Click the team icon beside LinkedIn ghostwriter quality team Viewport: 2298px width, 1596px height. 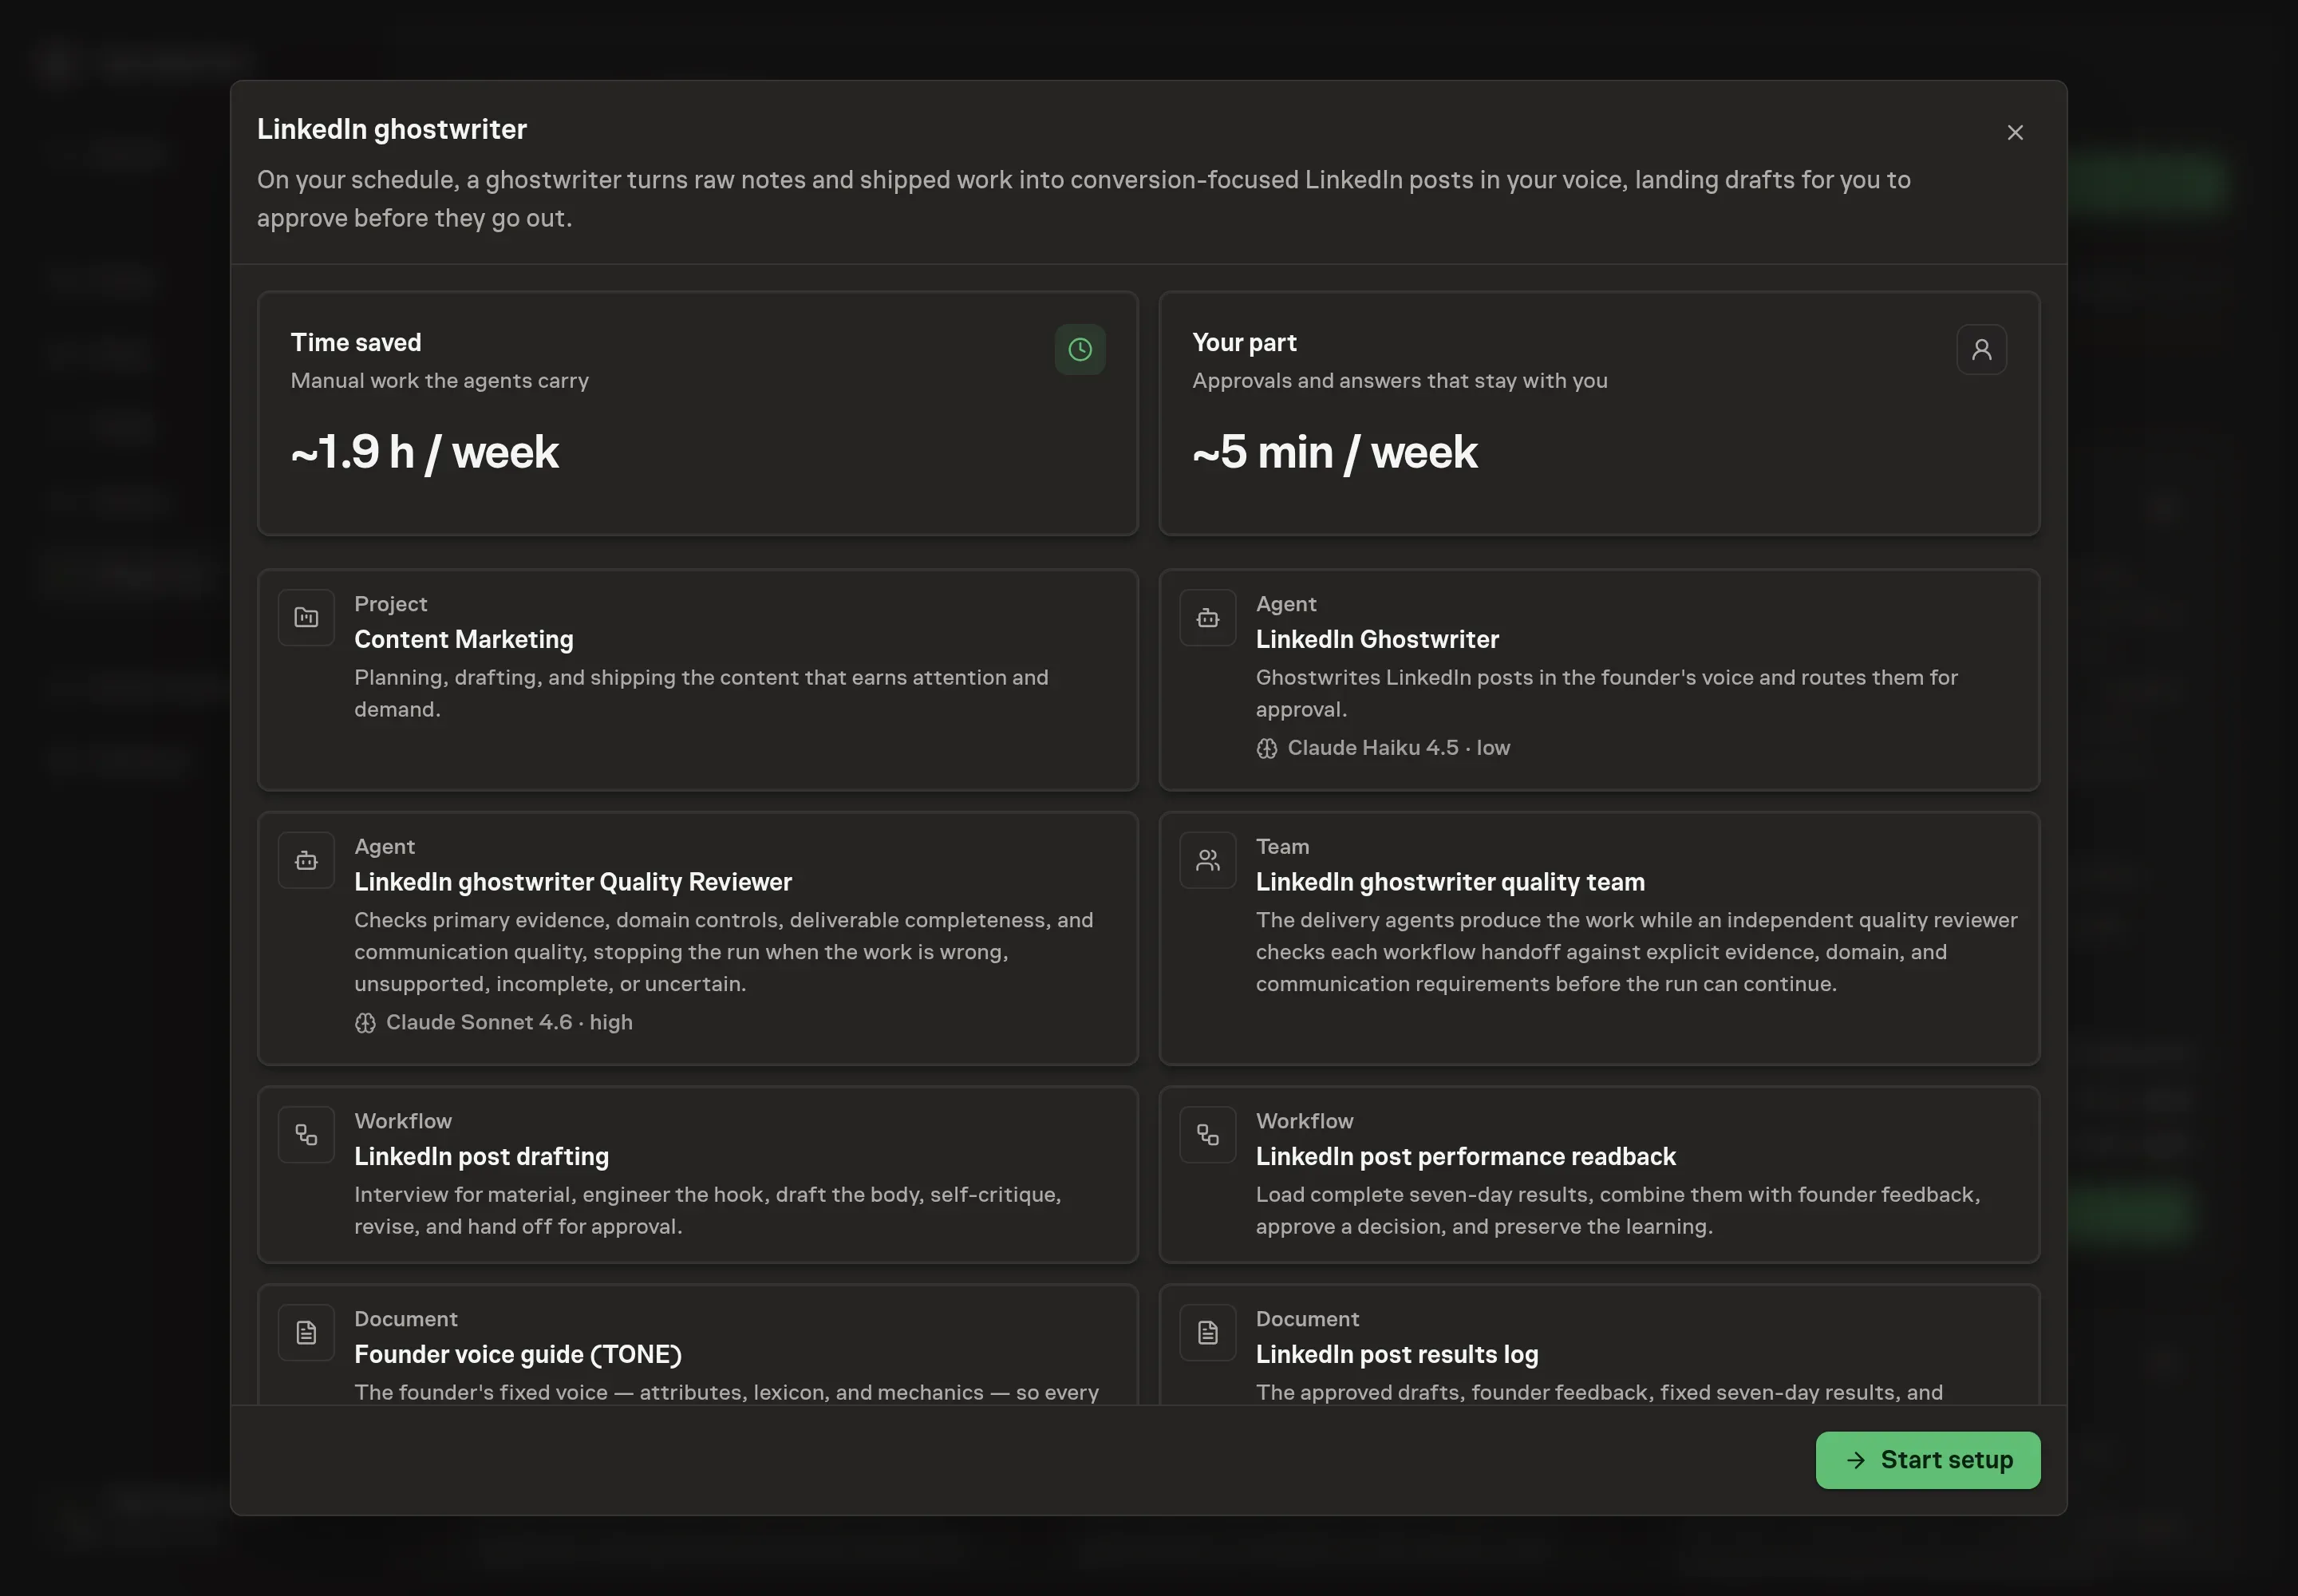pos(1208,861)
